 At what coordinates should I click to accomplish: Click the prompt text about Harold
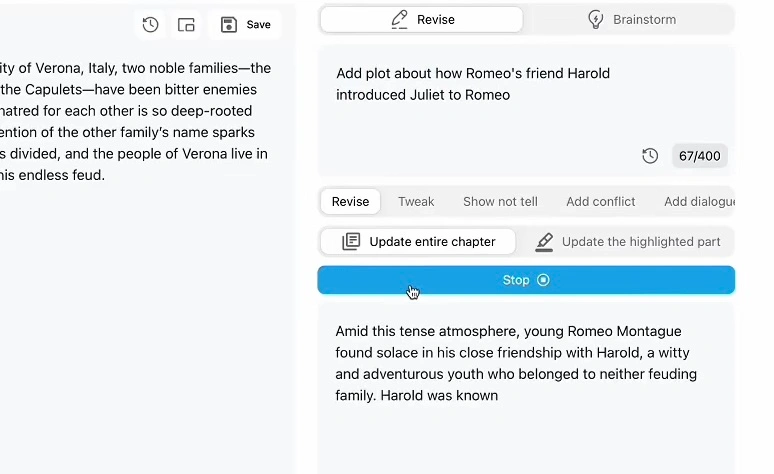(x=472, y=84)
